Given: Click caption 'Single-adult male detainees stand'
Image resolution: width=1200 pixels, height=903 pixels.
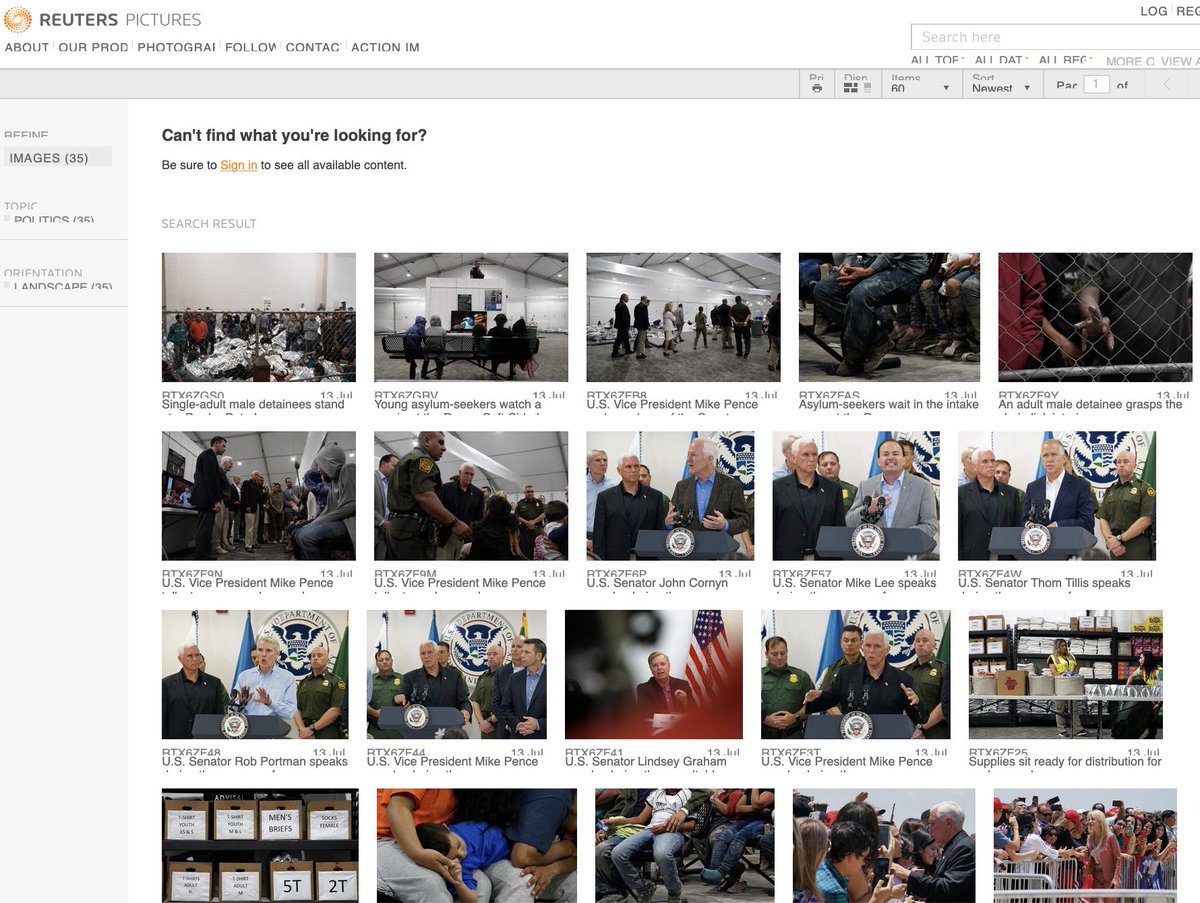Looking at the screenshot, I should click(x=253, y=404).
